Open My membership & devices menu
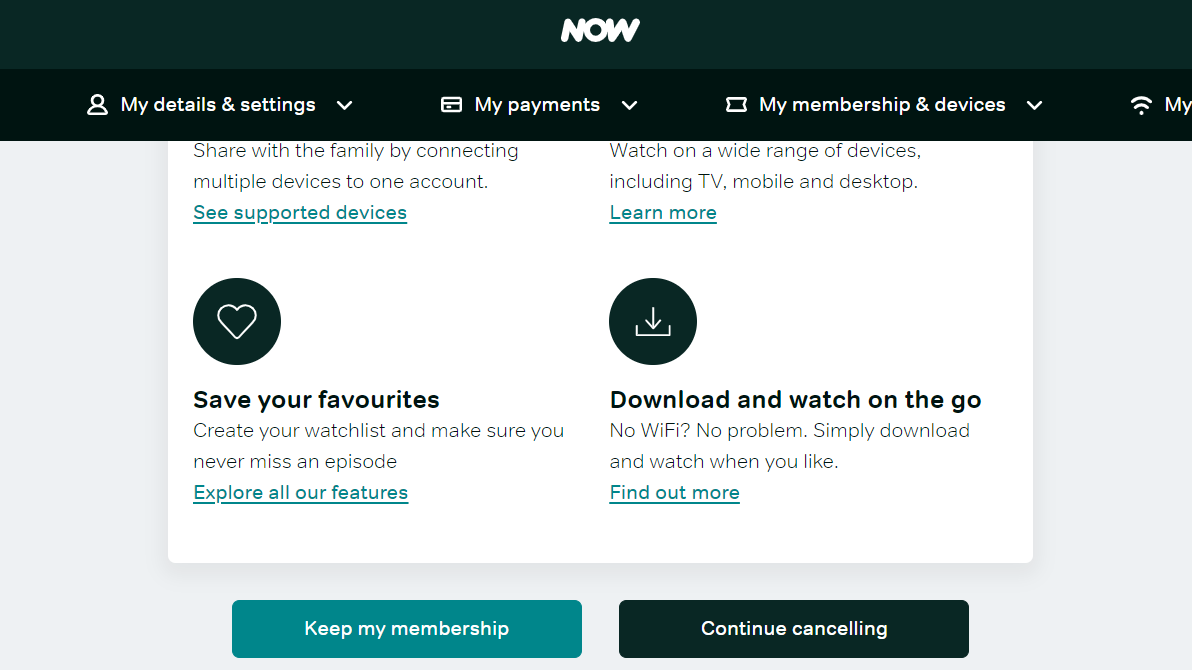The width and height of the screenshot is (1192, 670). click(882, 105)
